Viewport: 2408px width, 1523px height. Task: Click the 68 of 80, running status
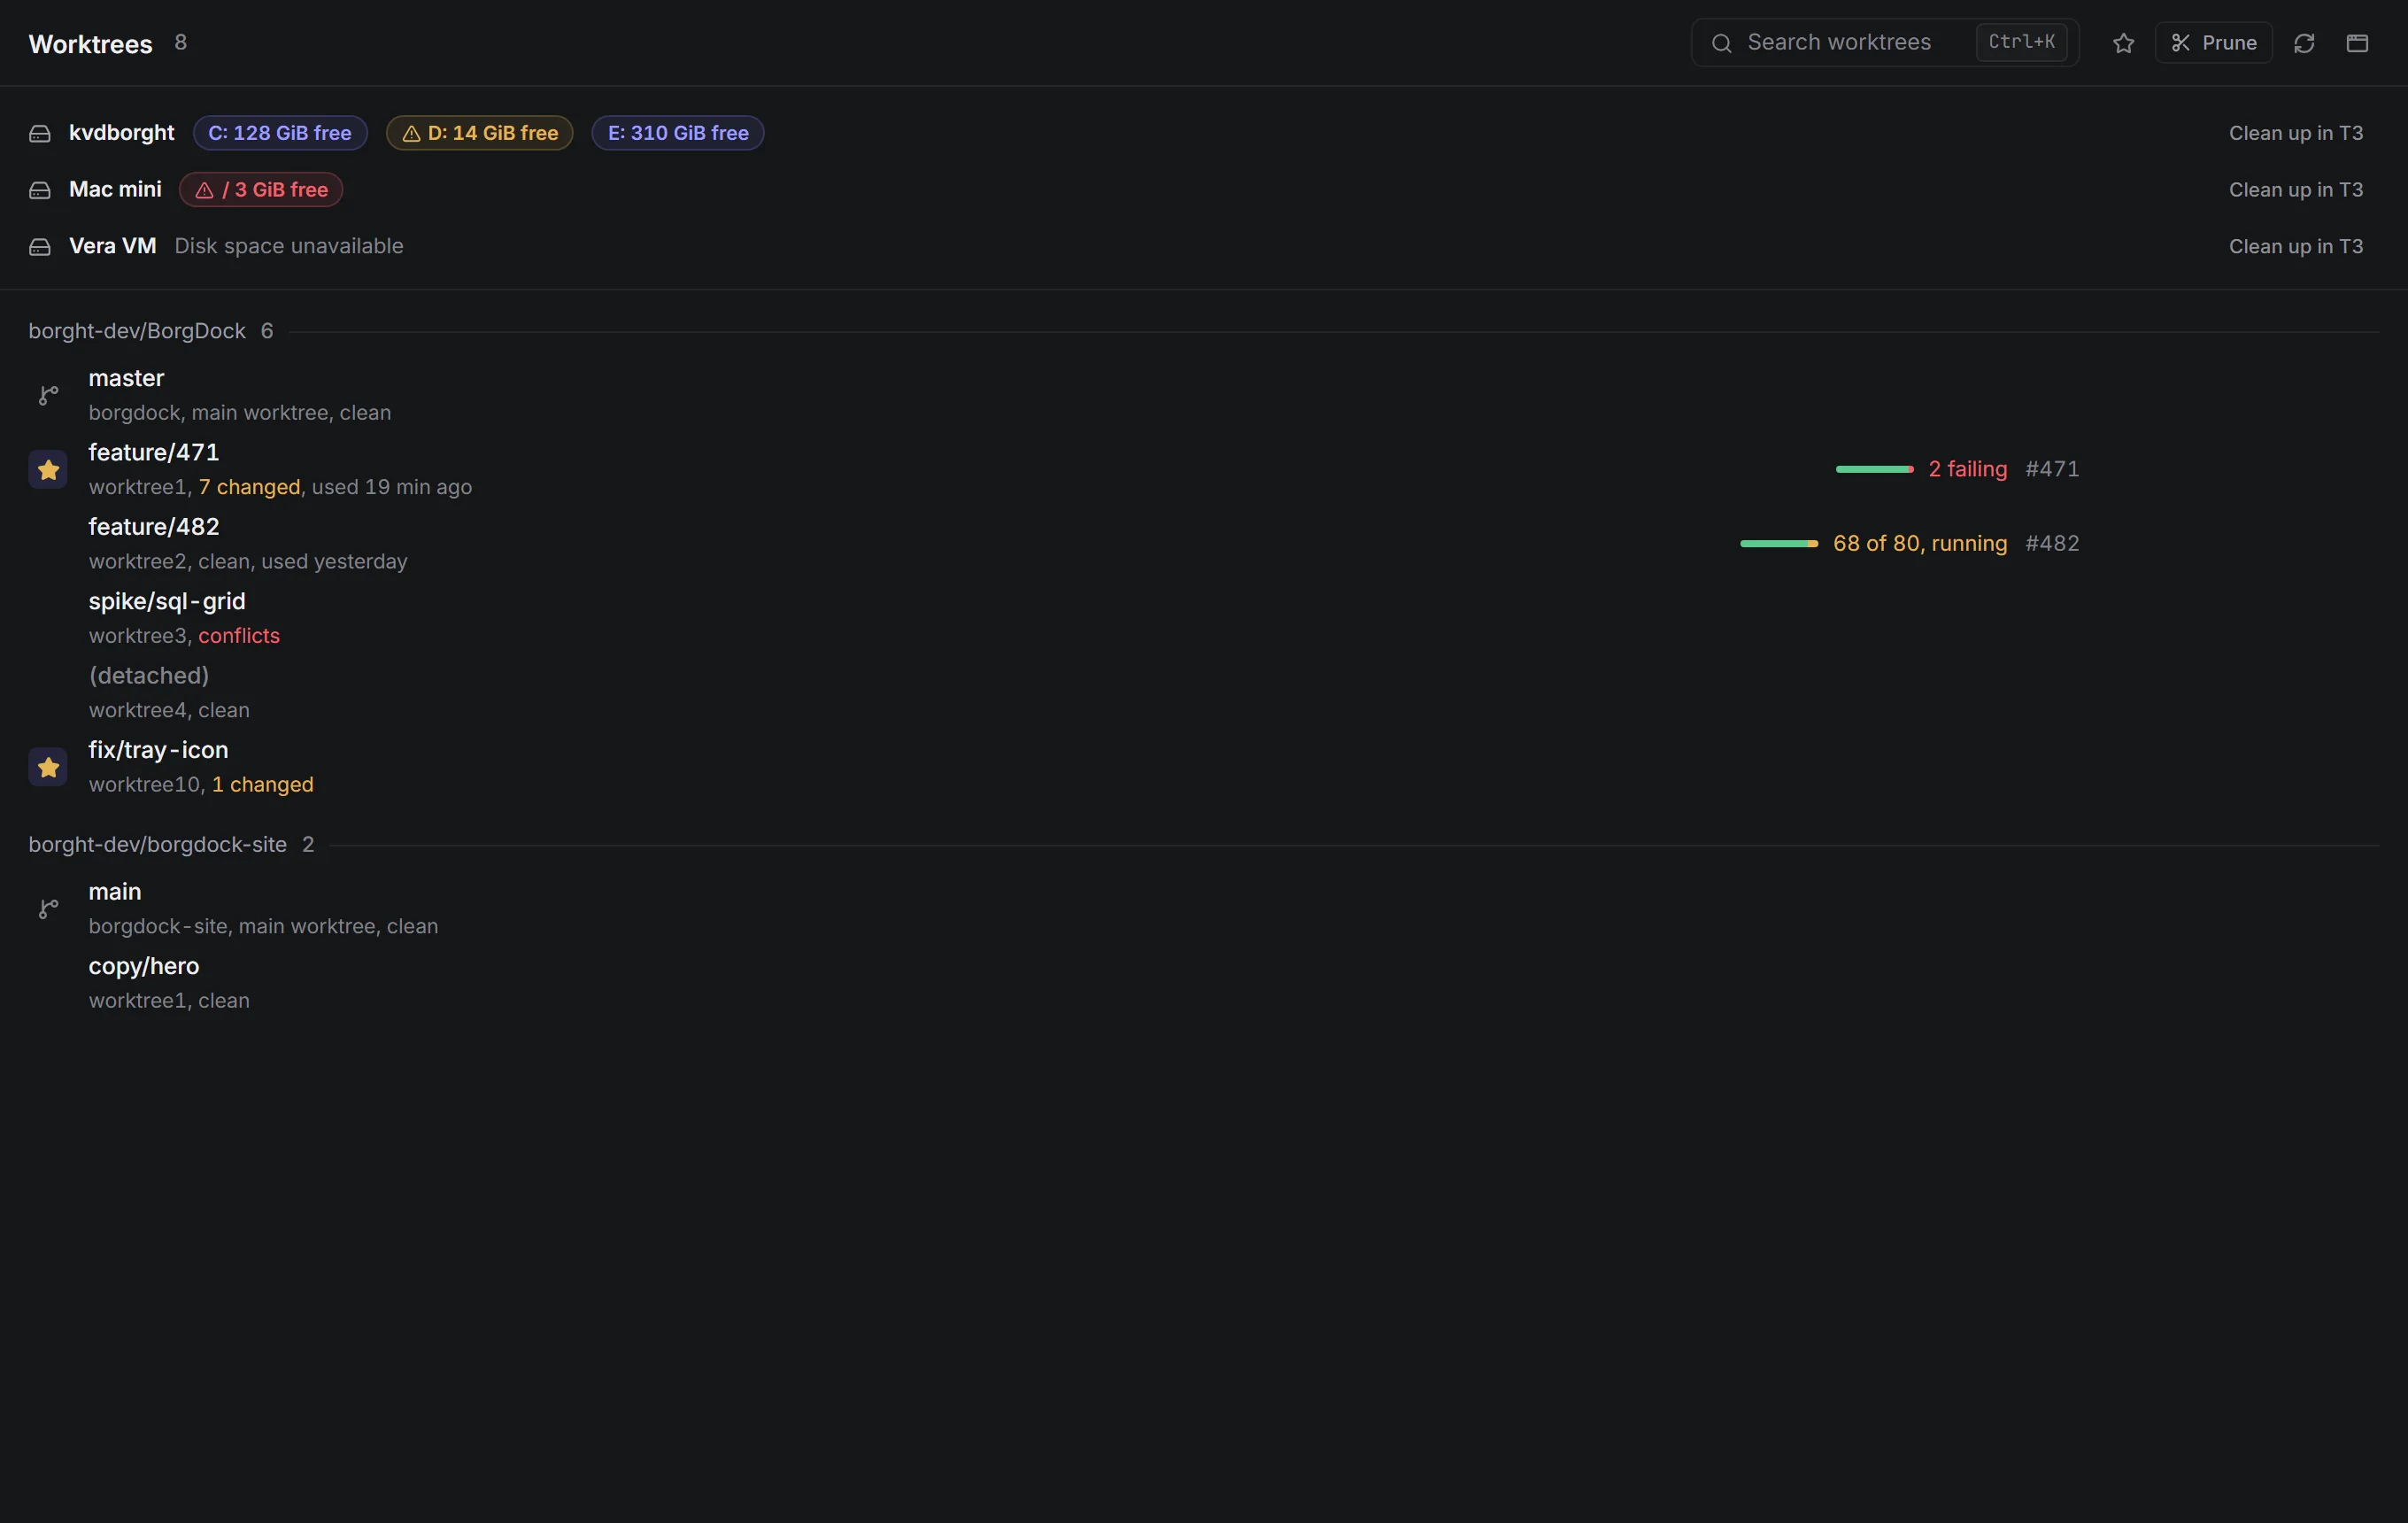(x=1920, y=543)
